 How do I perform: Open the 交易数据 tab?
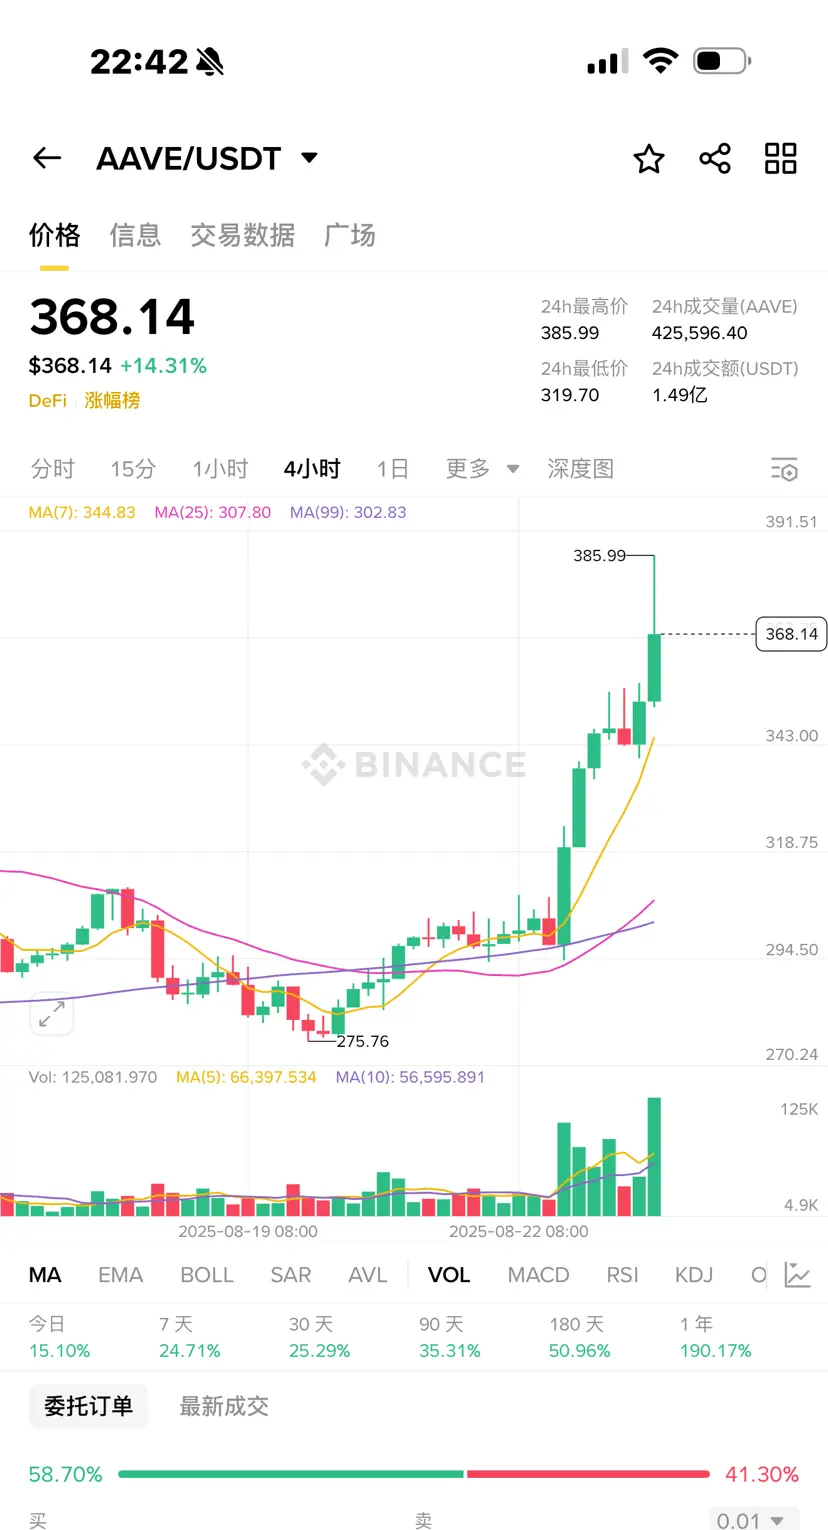pyautogui.click(x=242, y=235)
